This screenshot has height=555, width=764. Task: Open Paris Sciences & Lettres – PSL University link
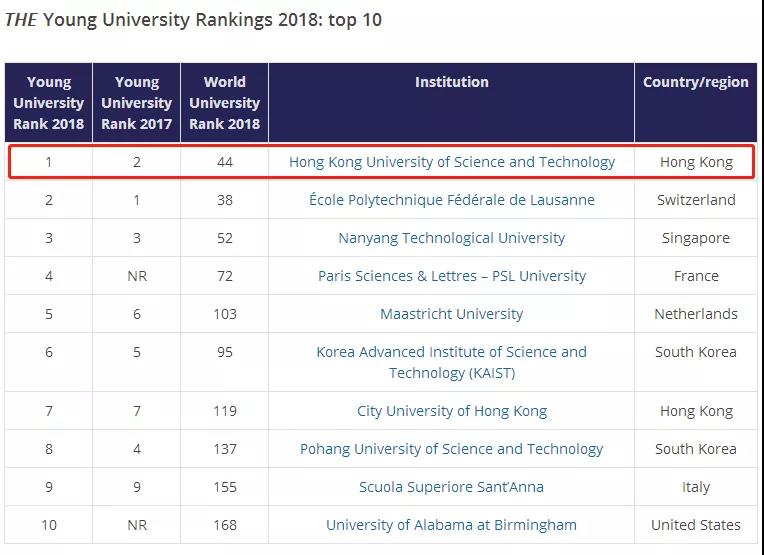[x=452, y=276]
